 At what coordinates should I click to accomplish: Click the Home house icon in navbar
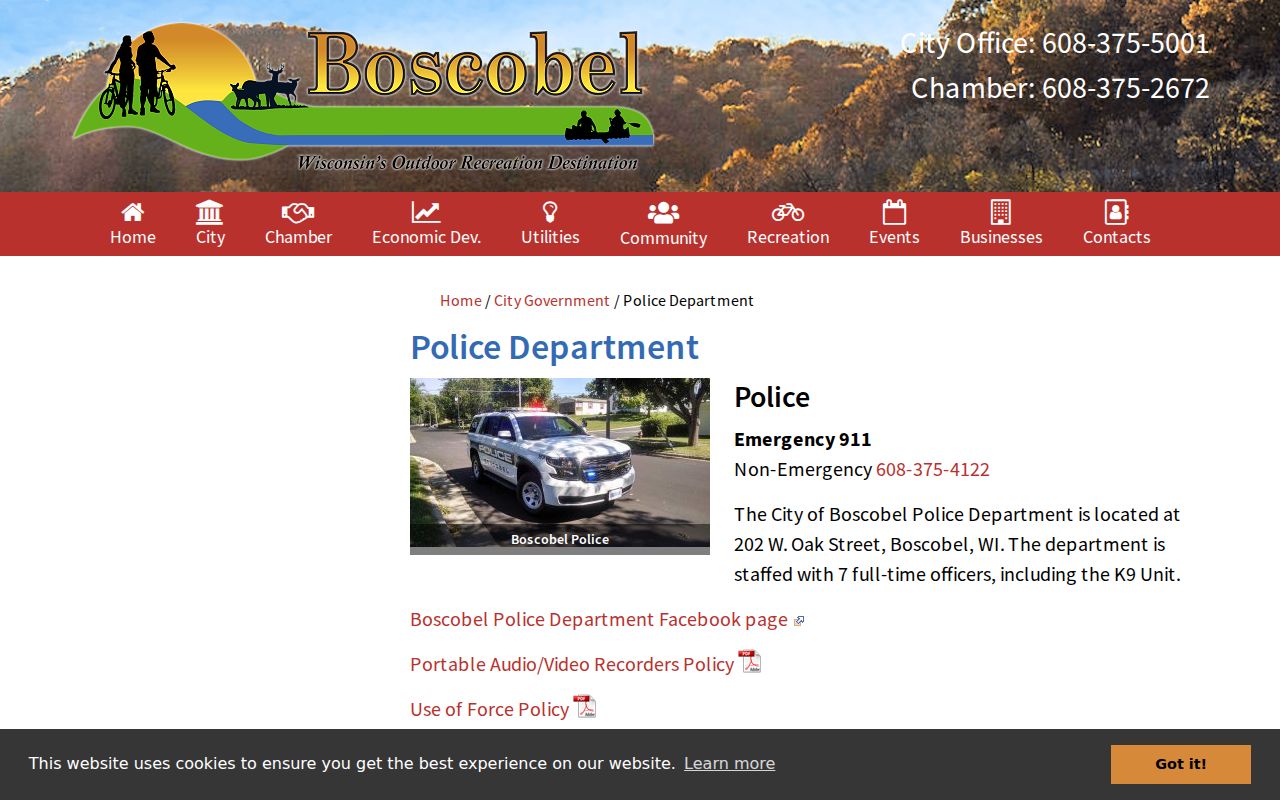click(132, 211)
